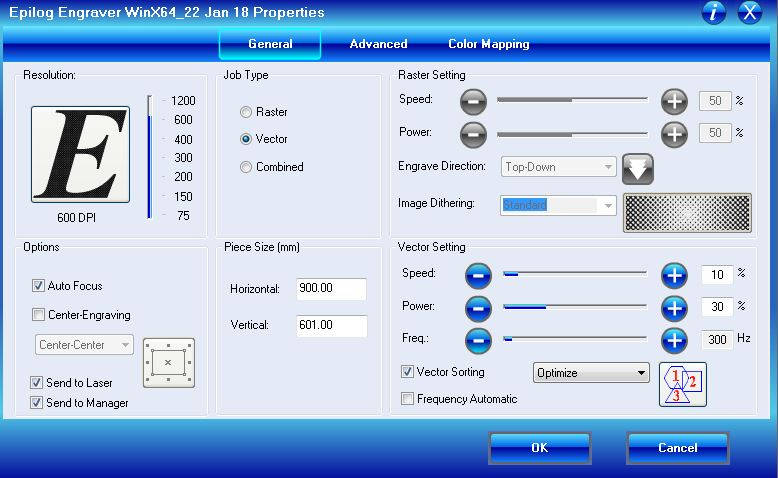Click the Engrave Direction arrow icon
The height and width of the screenshot is (478, 778).
pyautogui.click(x=638, y=169)
